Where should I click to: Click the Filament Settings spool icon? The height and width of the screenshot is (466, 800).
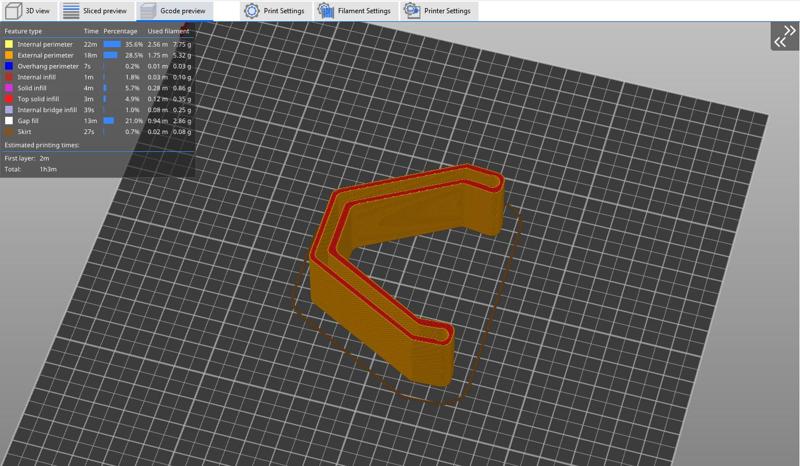326,11
